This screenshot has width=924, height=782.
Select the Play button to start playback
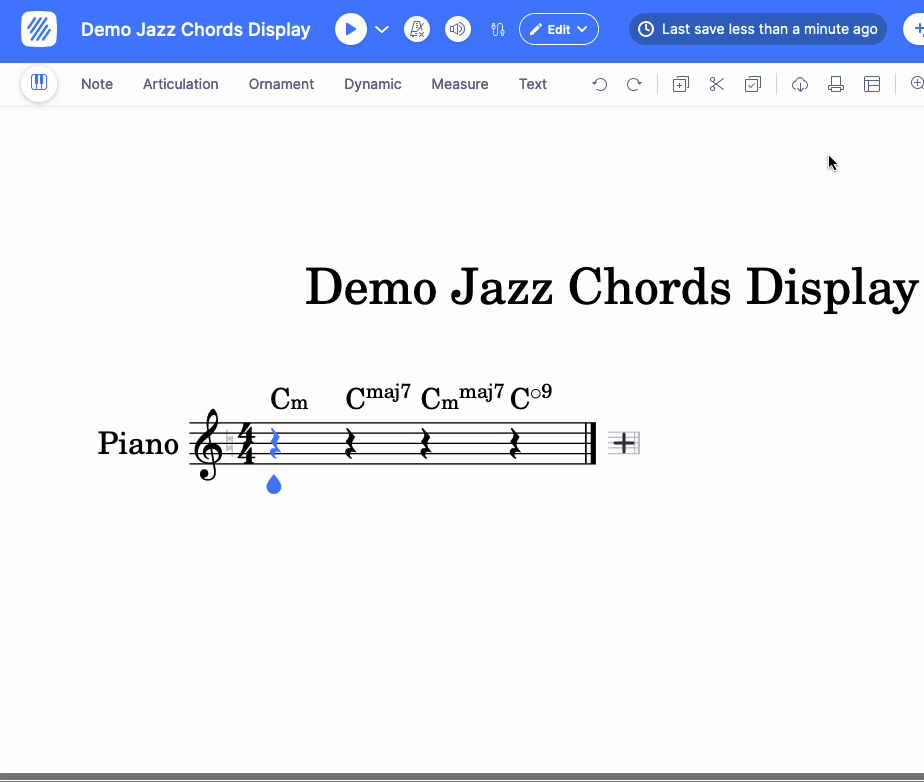point(351,30)
